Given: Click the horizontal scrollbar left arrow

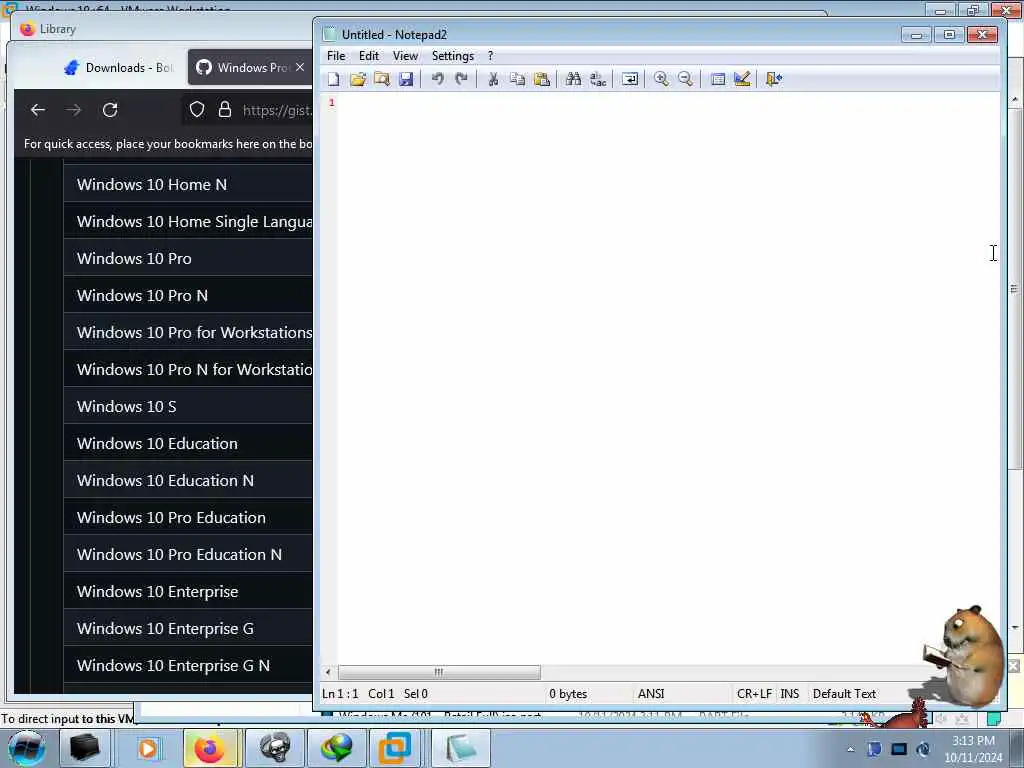Looking at the screenshot, I should click(328, 672).
